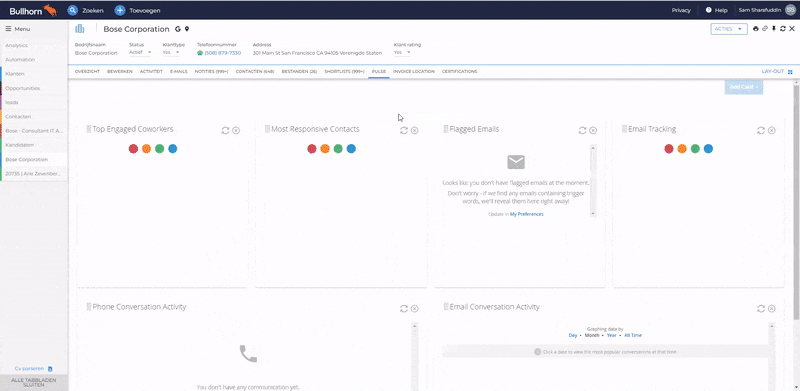Go to the Bullhorn home logo

click(x=33, y=10)
